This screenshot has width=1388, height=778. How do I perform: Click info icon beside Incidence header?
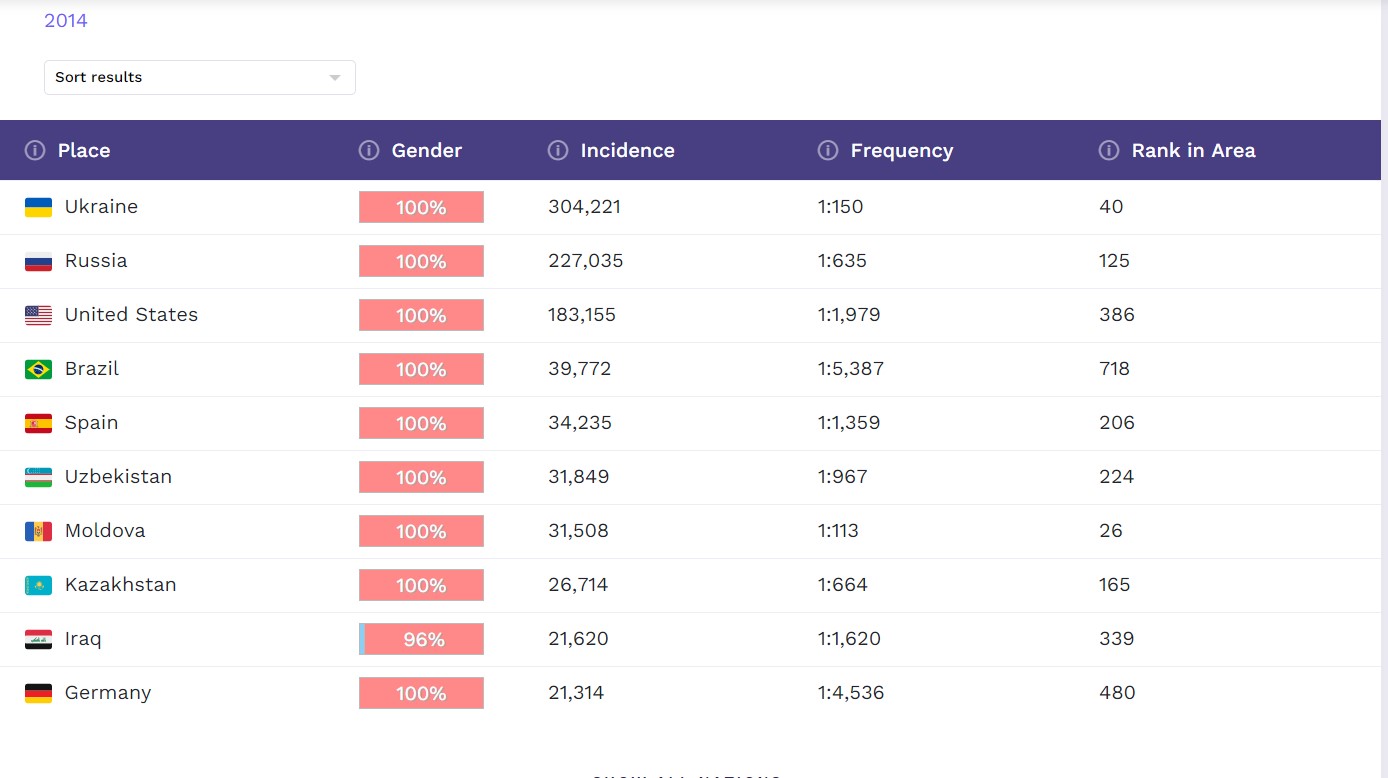coord(558,150)
